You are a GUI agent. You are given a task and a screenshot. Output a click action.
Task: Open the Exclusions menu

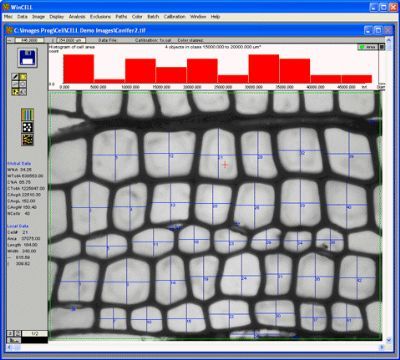pos(100,17)
